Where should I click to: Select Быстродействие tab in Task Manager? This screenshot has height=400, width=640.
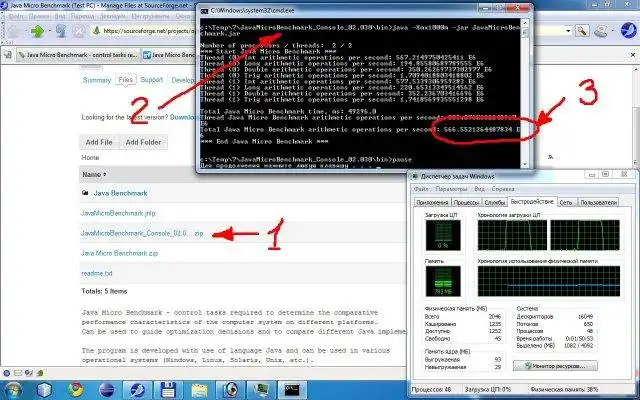pos(532,202)
